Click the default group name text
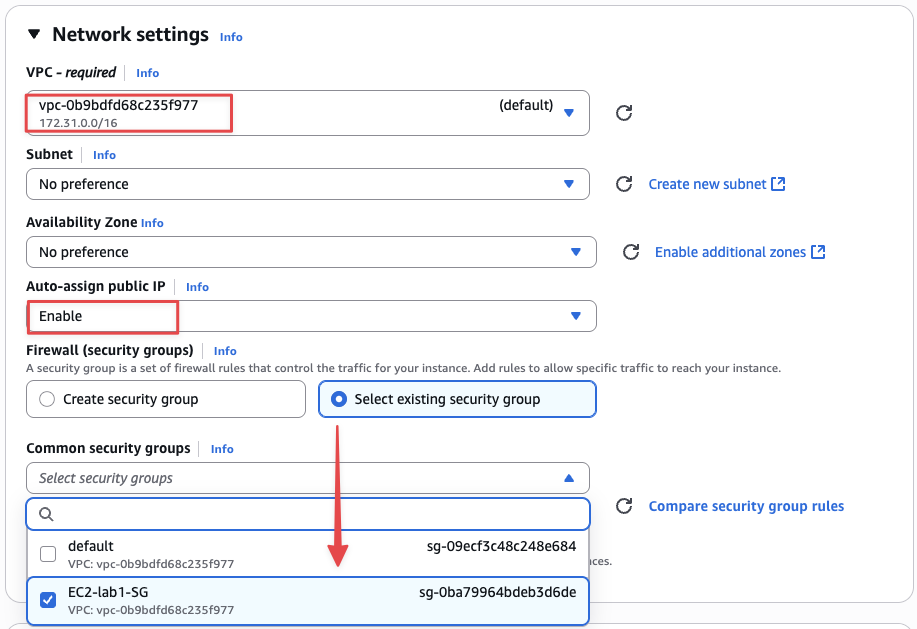 click(91, 546)
